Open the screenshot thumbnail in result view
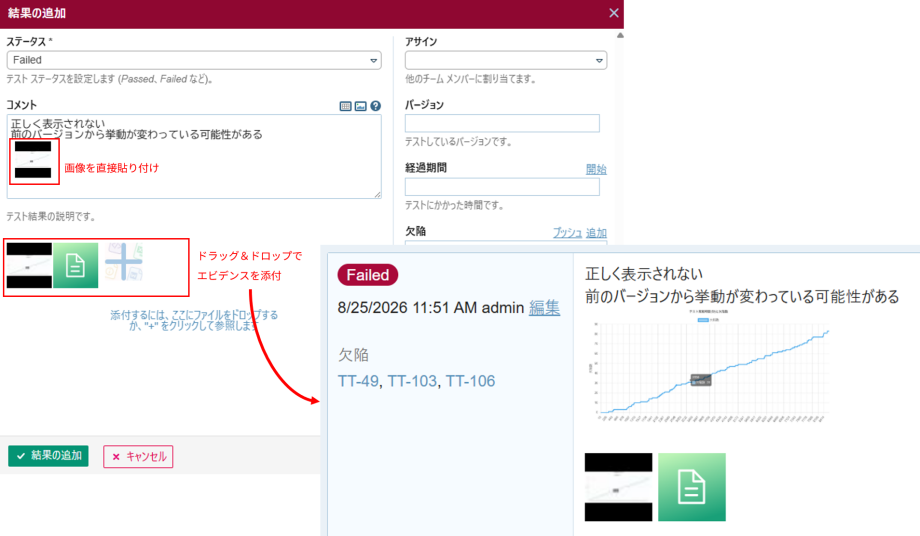920x536 pixels. coord(618,487)
